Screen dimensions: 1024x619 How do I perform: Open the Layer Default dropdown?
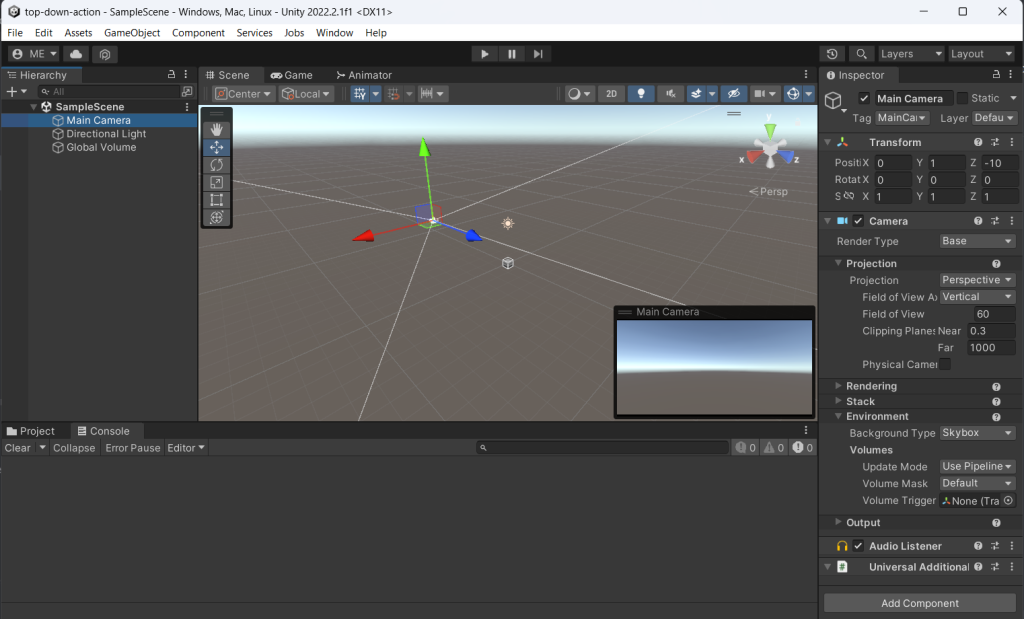[994, 118]
